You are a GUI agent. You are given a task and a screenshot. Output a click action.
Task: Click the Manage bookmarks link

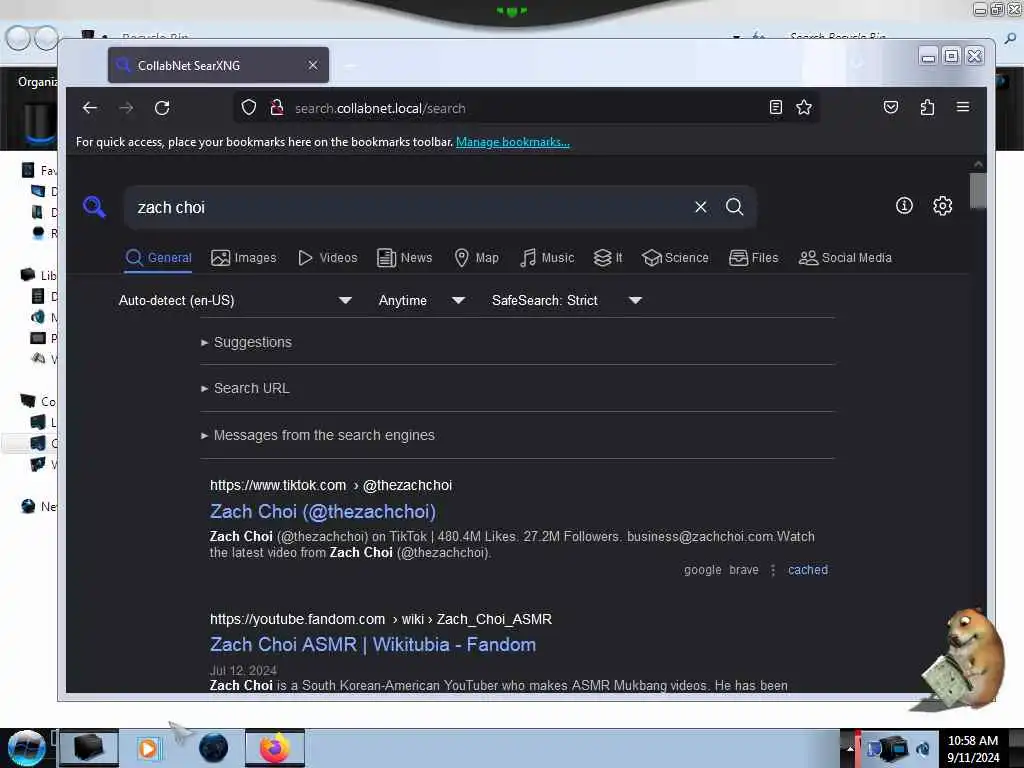(x=513, y=142)
